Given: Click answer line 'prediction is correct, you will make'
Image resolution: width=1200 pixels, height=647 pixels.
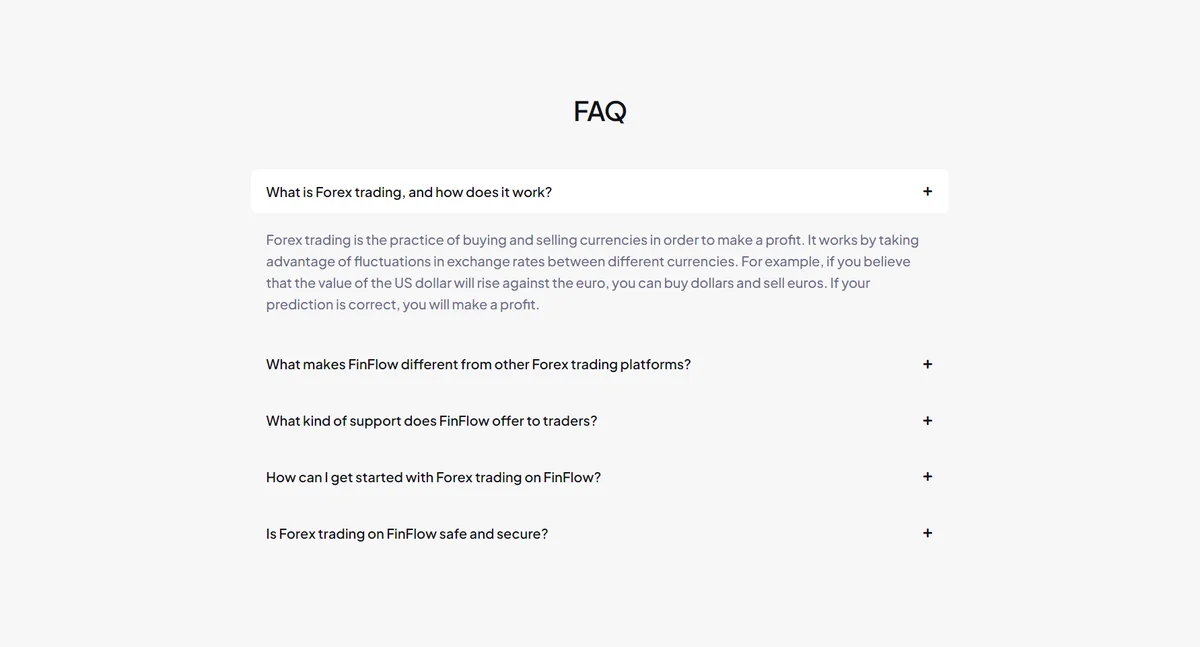Looking at the screenshot, I should pos(402,304).
